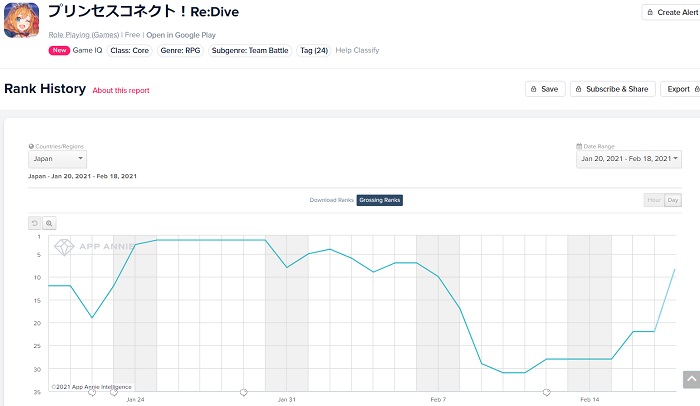This screenshot has width=700, height=406.
Task: Click the event marker before Jan 31
Action: coord(243,393)
